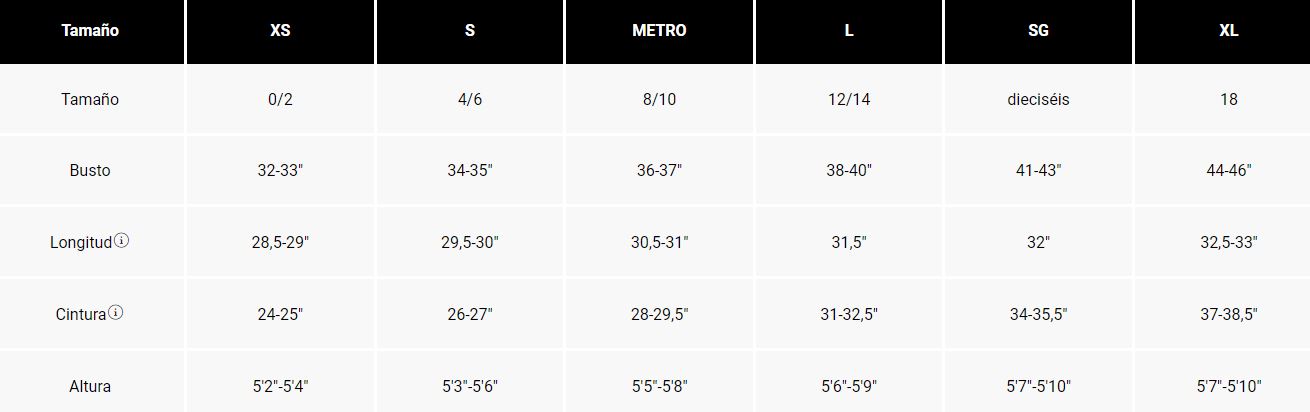Image resolution: width=1310 pixels, height=412 pixels.
Task: Click the info icon next to Longitud
Action: [122, 241]
